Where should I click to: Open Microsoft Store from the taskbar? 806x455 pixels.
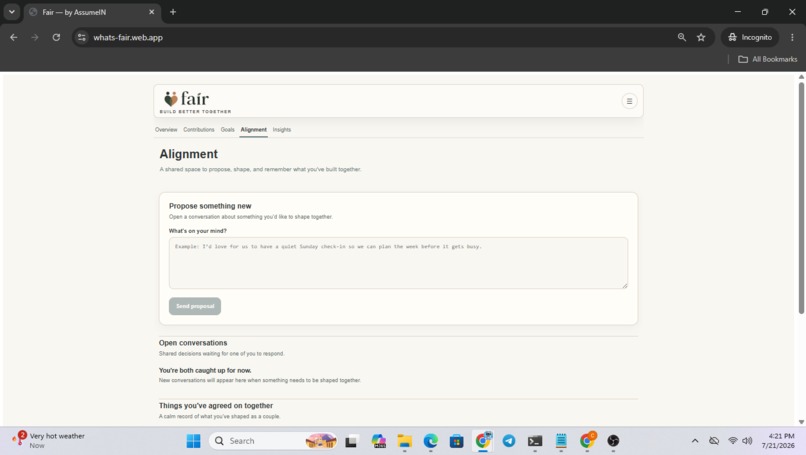(456, 441)
